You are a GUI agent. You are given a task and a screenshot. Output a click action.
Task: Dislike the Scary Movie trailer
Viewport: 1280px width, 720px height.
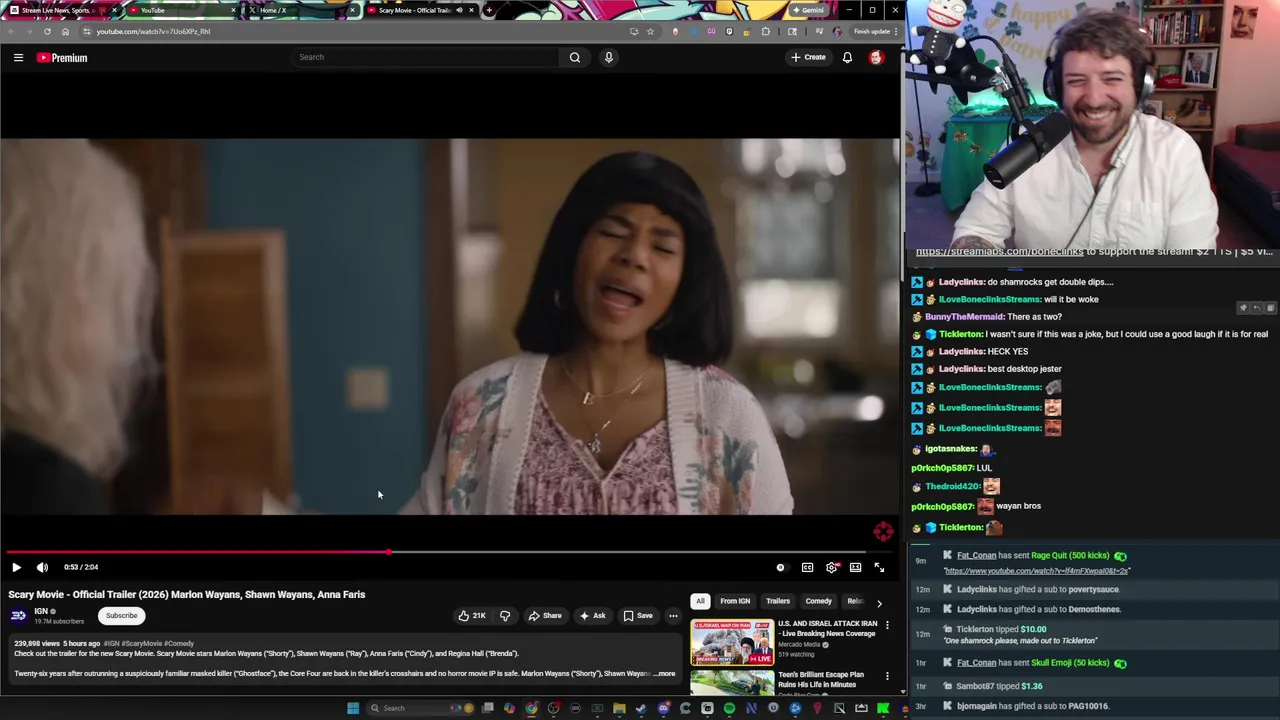point(505,616)
